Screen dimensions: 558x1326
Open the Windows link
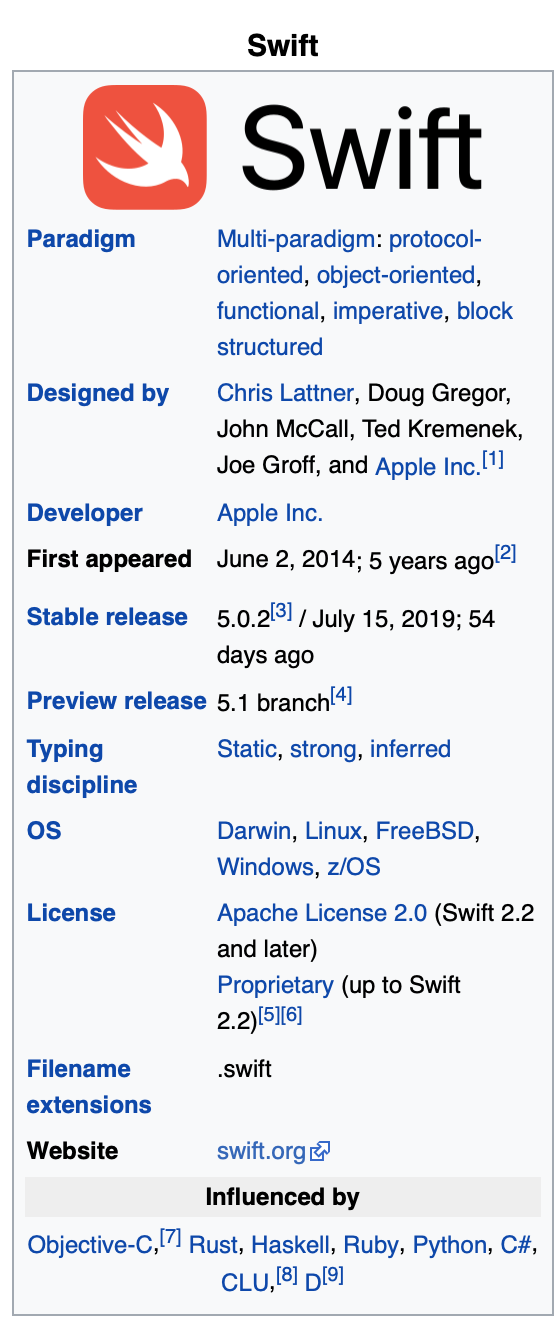click(266, 867)
